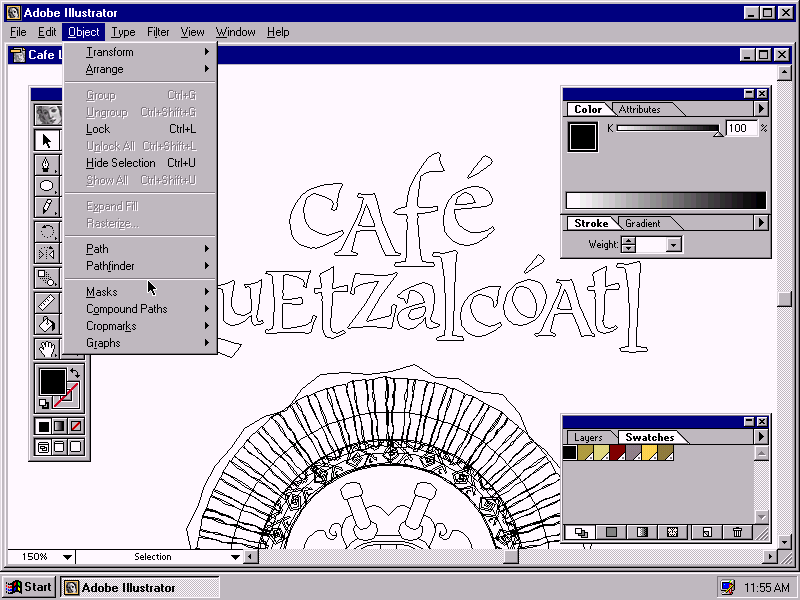
Task: Switch to the Layers tab
Action: pos(588,437)
